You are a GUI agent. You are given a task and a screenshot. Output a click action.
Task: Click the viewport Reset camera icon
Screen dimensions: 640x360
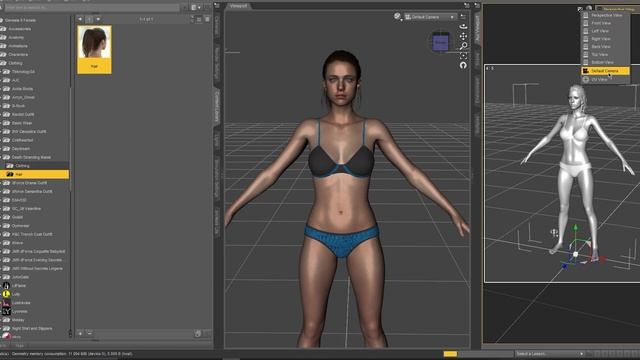463,65
